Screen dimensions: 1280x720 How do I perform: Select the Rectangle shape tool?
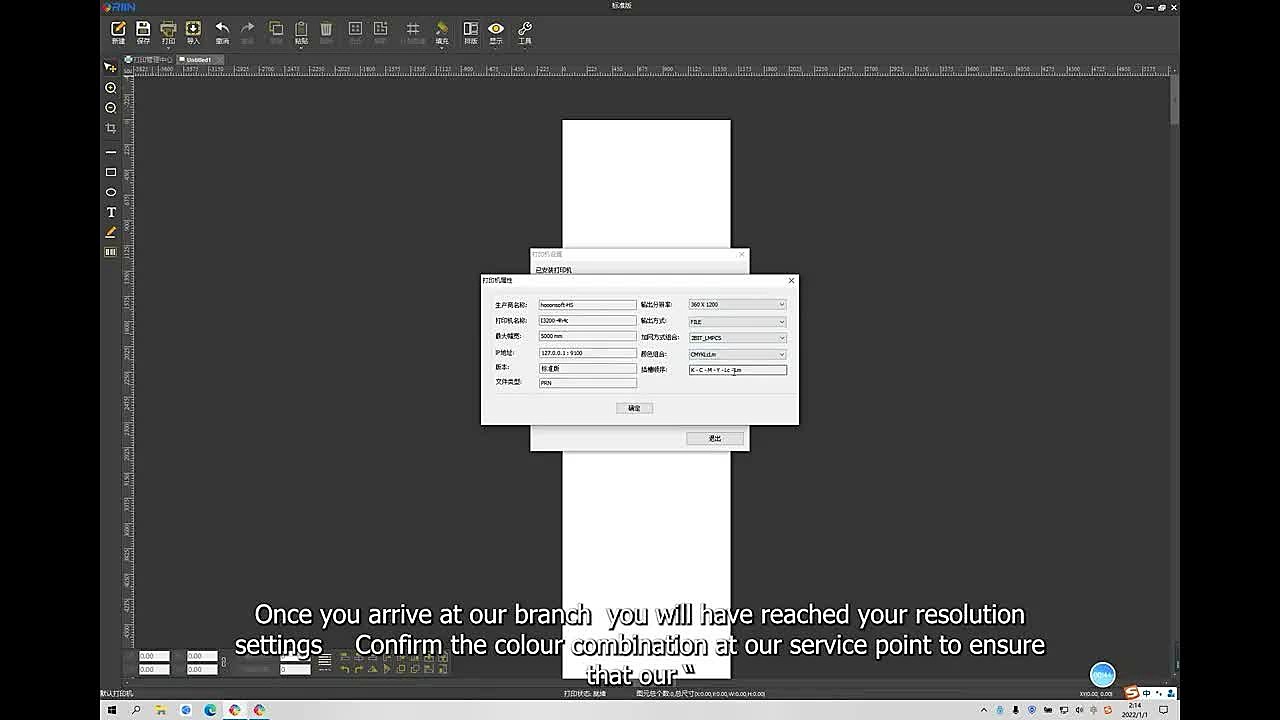point(111,172)
